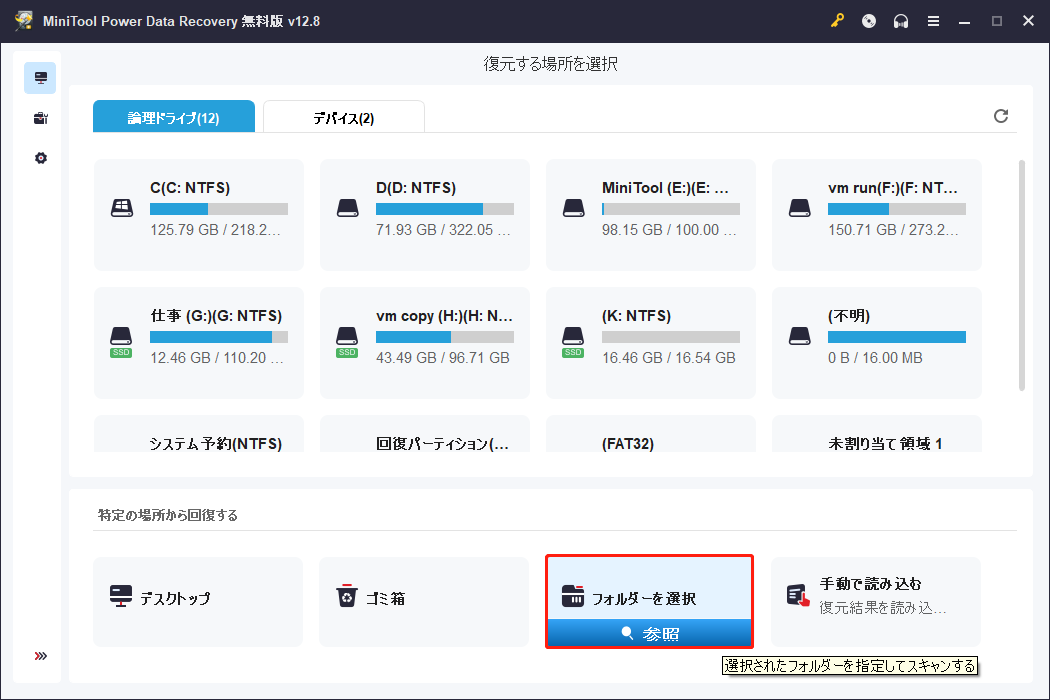
Task: Expand the sidebar using the chevron arrows
Action: coord(39,655)
